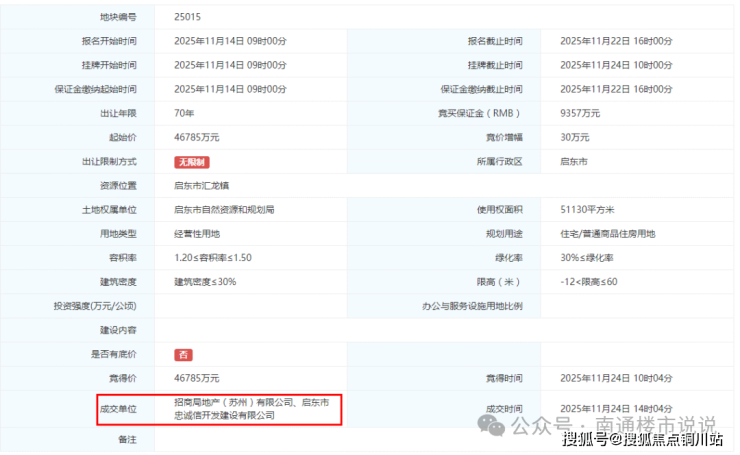Click the 成交时间 label

504,409
